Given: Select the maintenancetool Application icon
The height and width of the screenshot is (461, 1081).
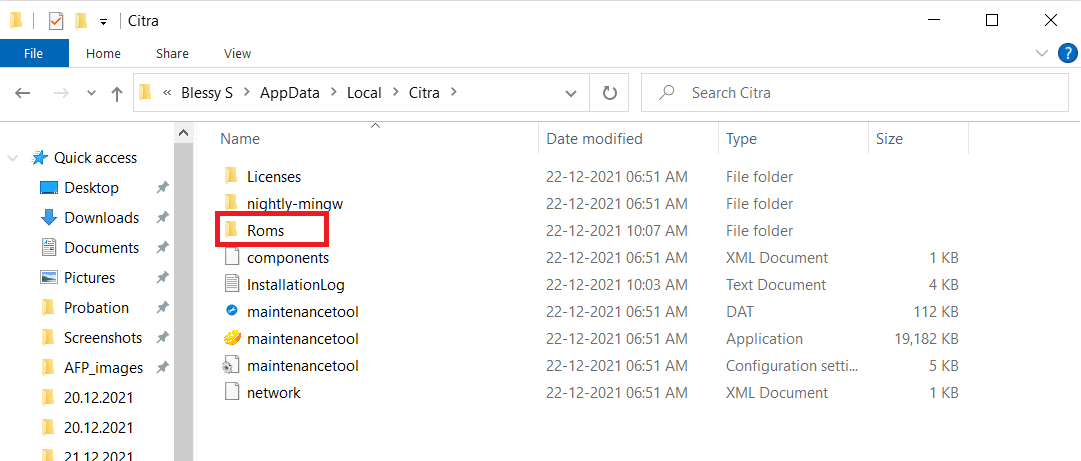Looking at the screenshot, I should [x=231, y=338].
